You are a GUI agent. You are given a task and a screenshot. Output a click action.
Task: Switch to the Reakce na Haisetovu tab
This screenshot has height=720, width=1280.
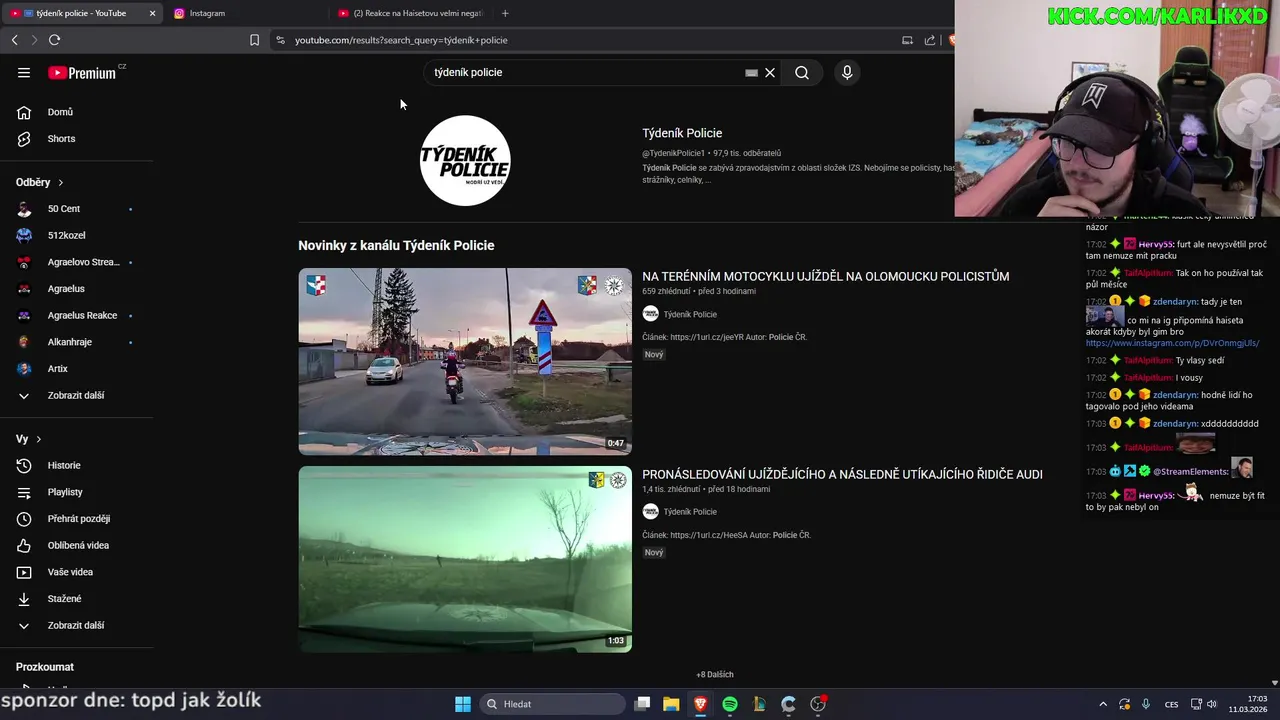(x=410, y=13)
